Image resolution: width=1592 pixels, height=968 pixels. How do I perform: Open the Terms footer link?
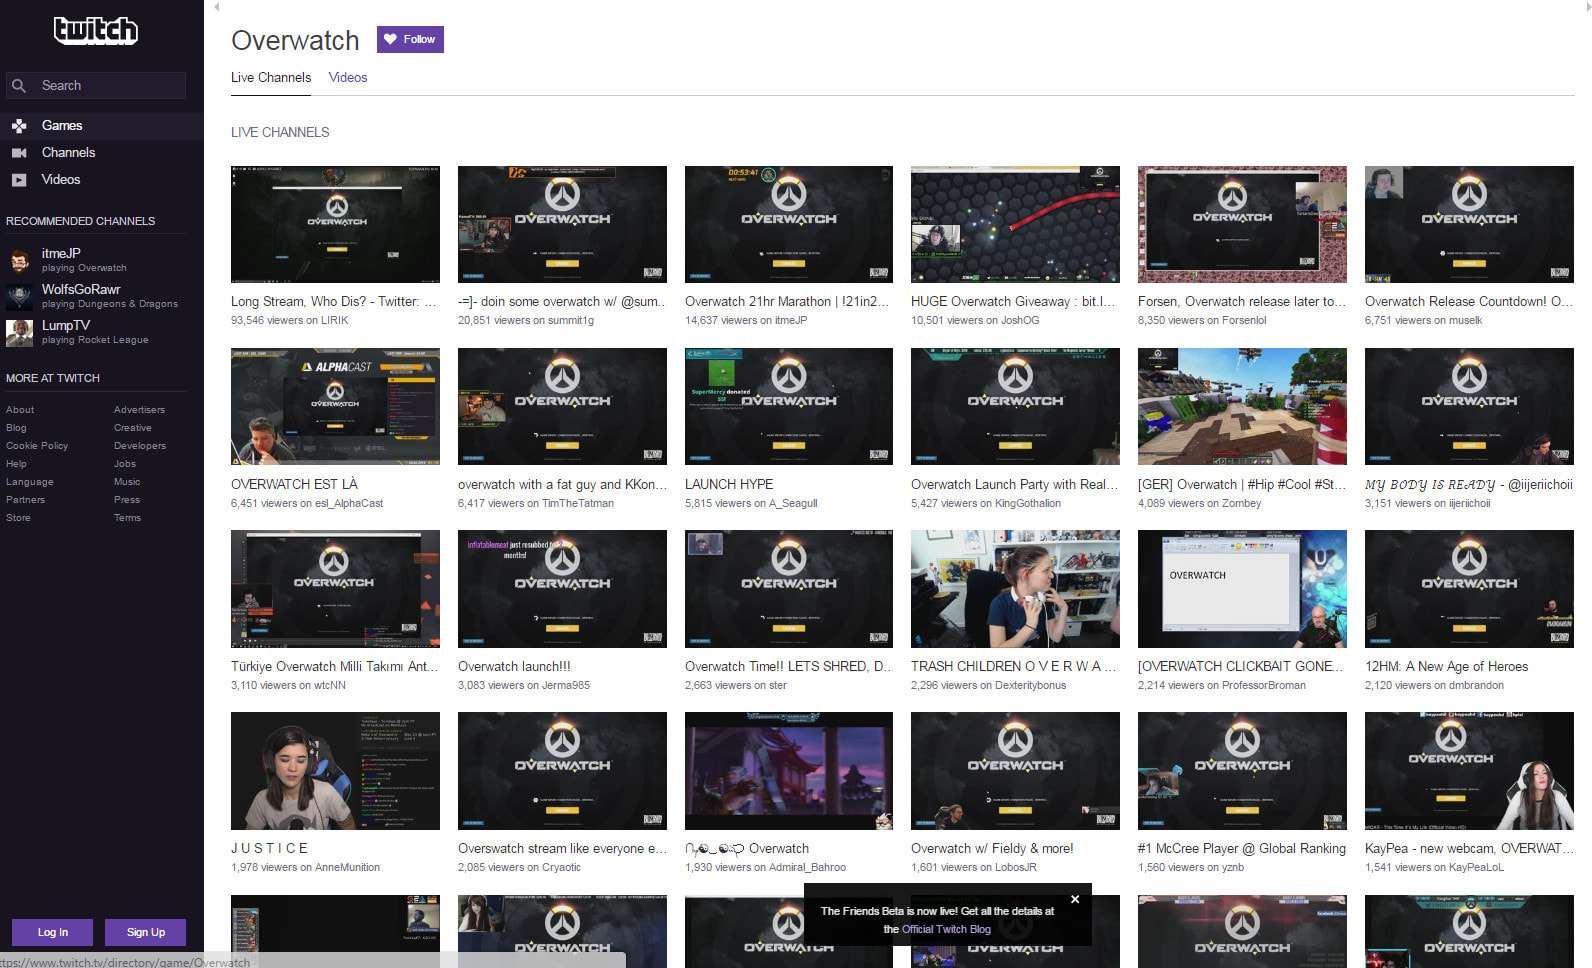127,518
